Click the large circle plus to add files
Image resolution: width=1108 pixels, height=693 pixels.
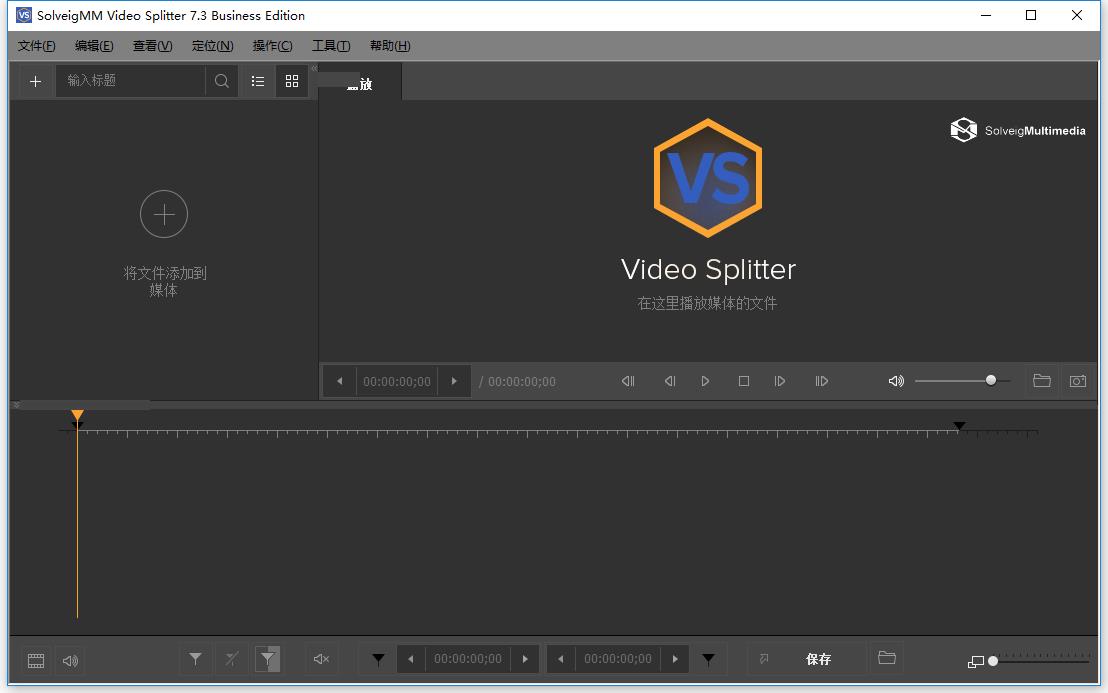(x=164, y=214)
